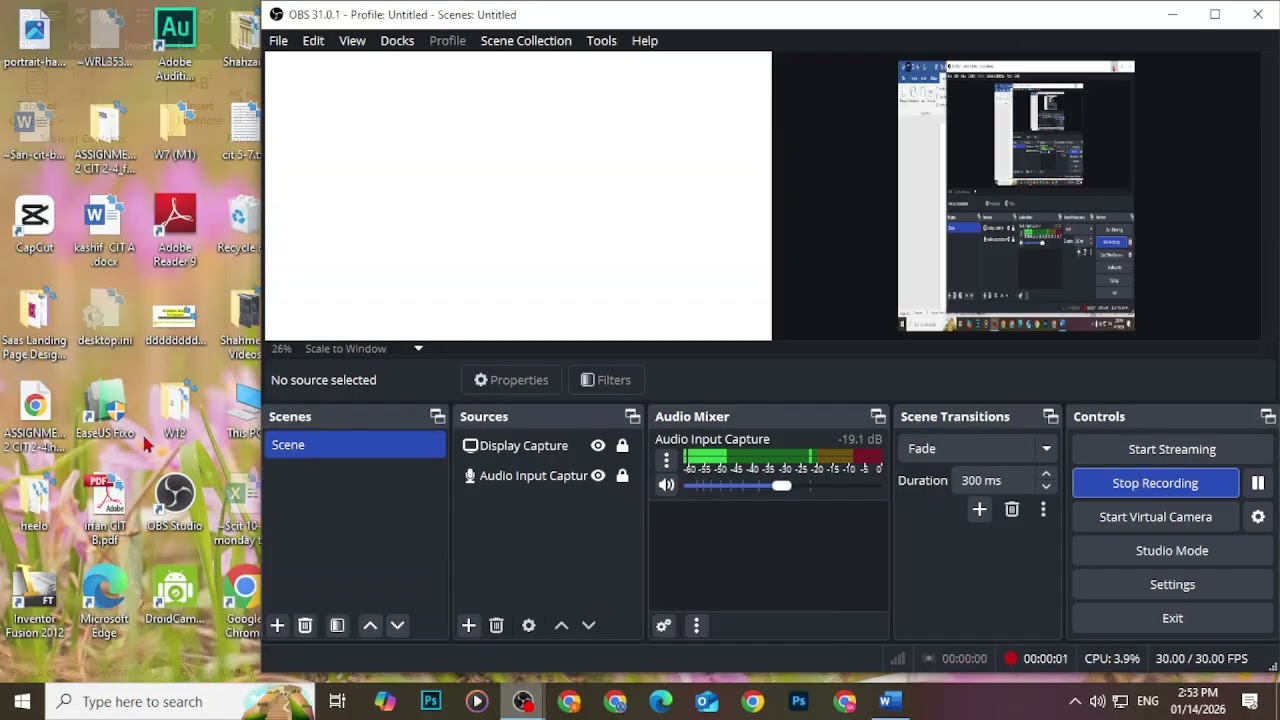Move source down arrow in Sources panel
The height and width of the screenshot is (720, 1280).
[588, 625]
